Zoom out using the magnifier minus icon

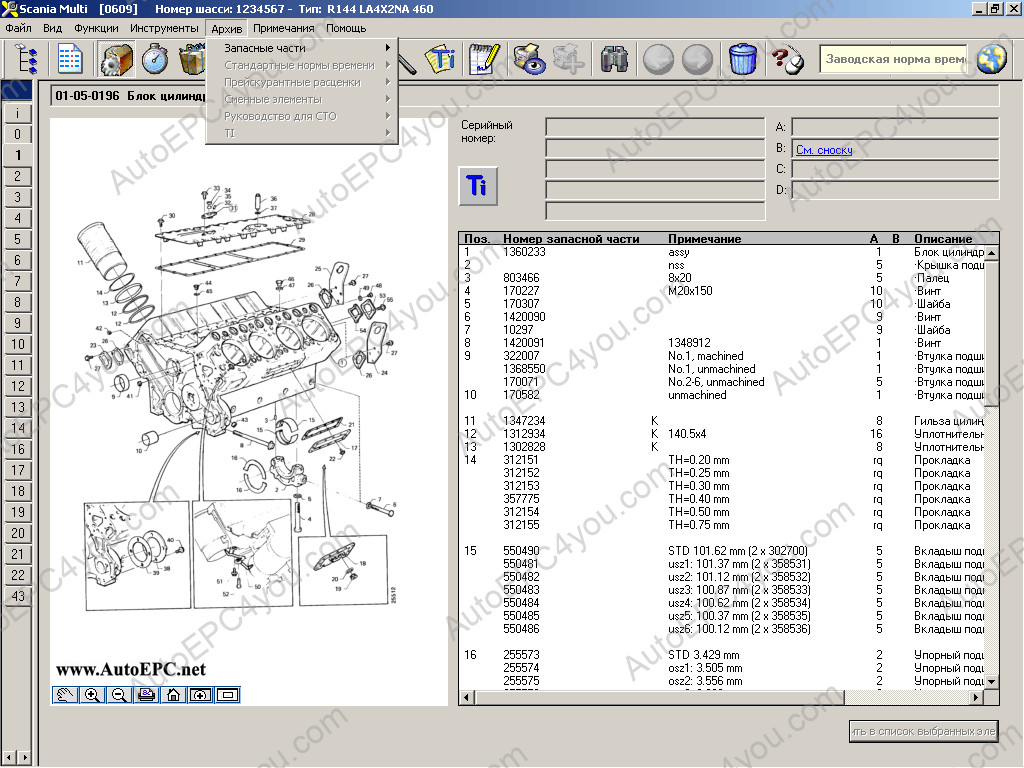coord(119,695)
